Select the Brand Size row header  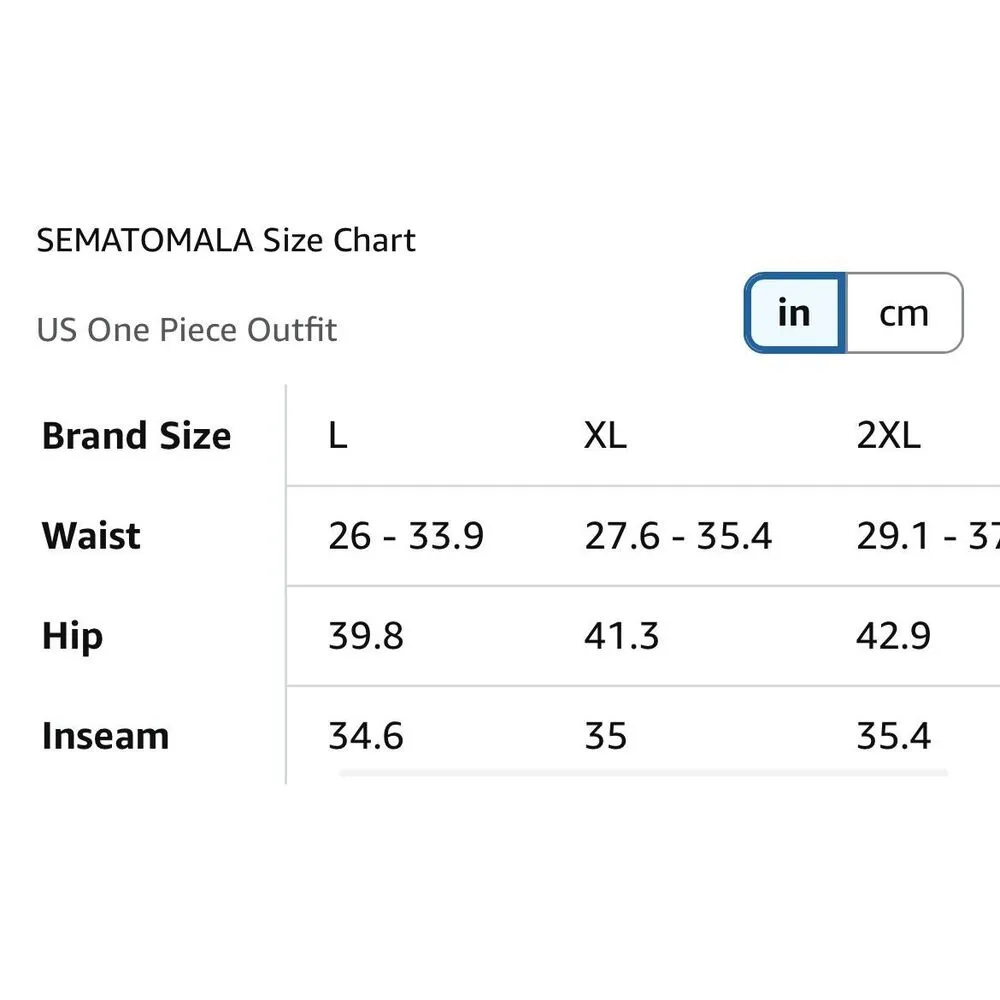[x=137, y=436]
